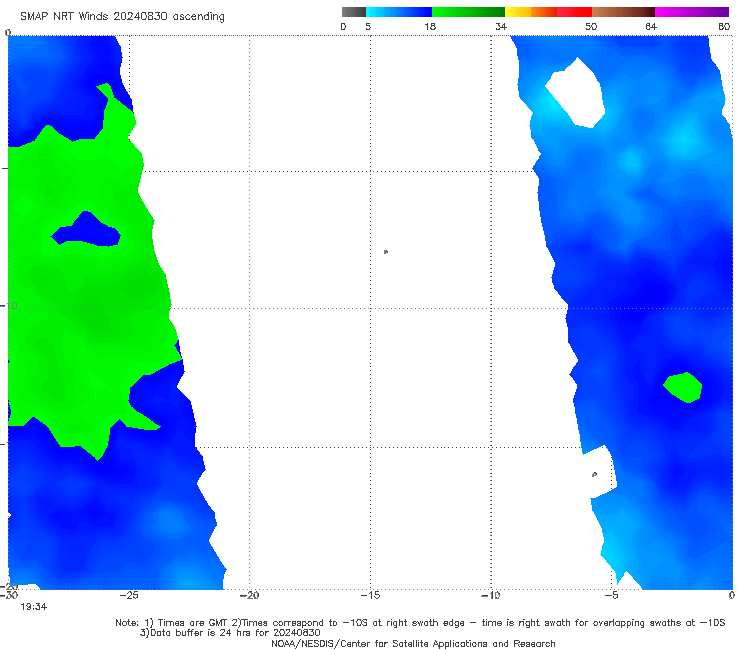740x650 pixels.
Task: Select the yellow-to-red 34–50 colorbar segment
Action: [549, 12]
